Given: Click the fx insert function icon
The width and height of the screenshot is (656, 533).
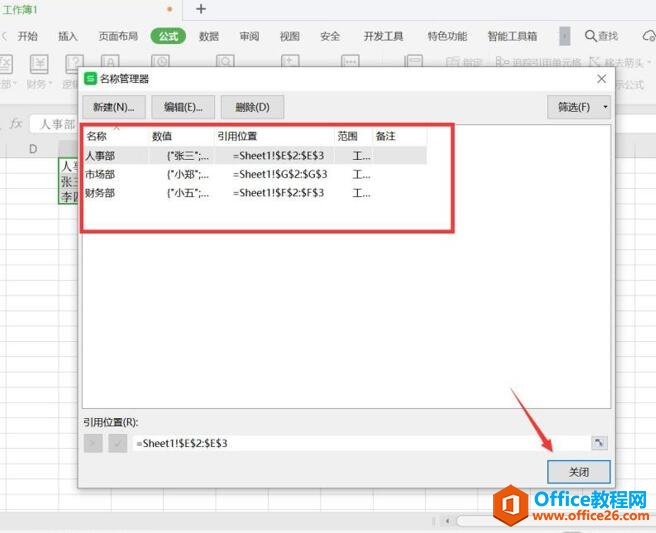Looking at the screenshot, I should click(x=16, y=123).
